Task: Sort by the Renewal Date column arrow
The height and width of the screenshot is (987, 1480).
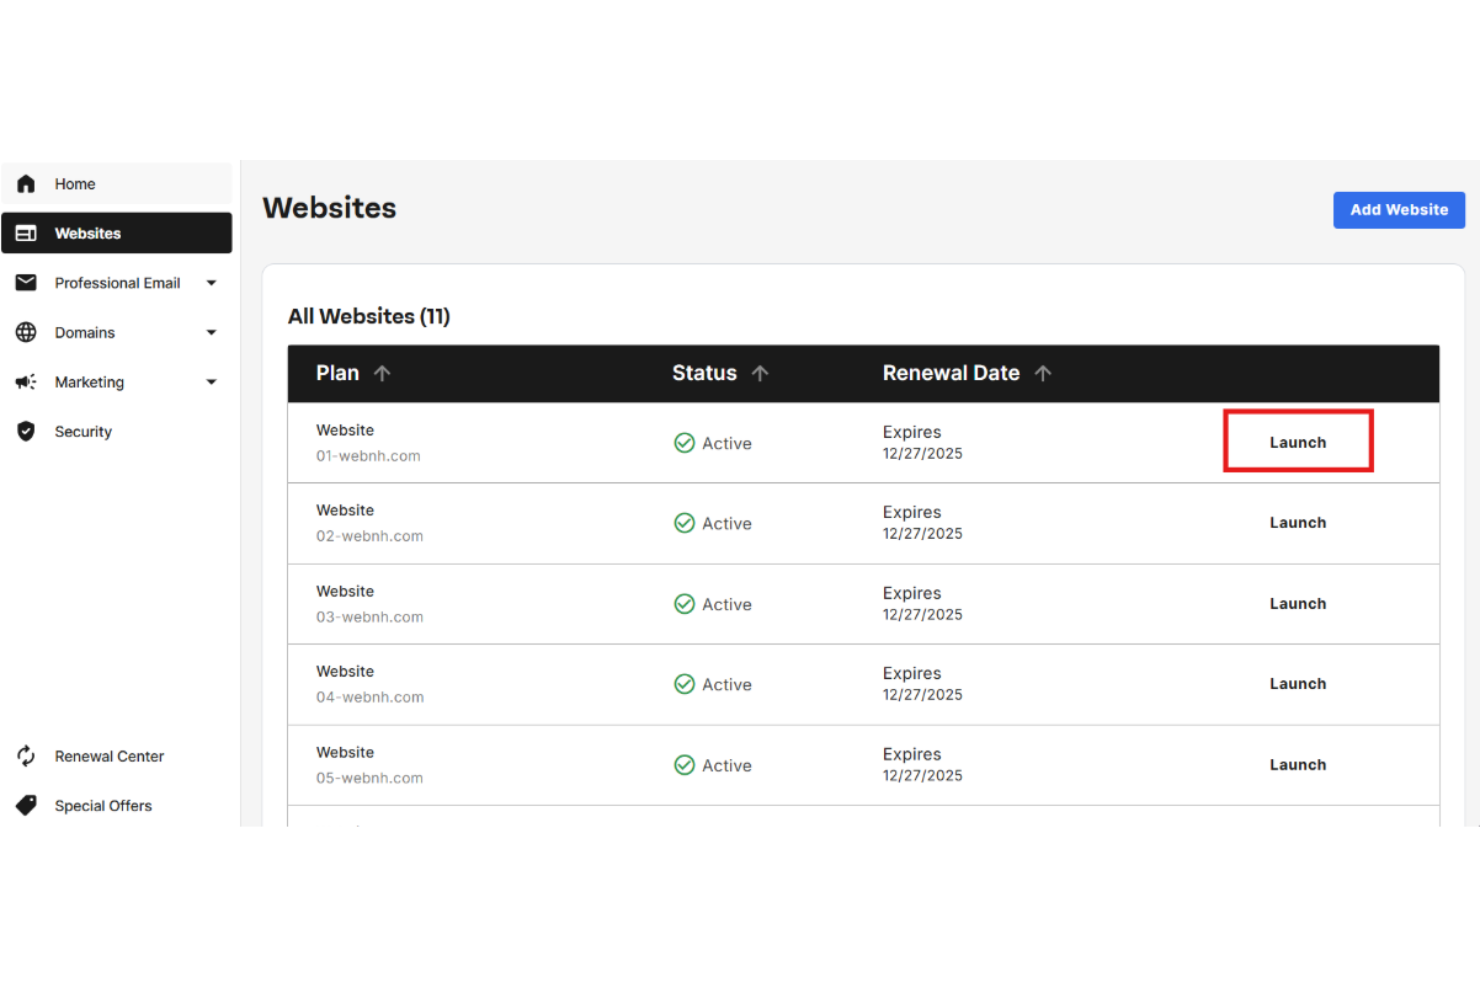Action: 1044,372
